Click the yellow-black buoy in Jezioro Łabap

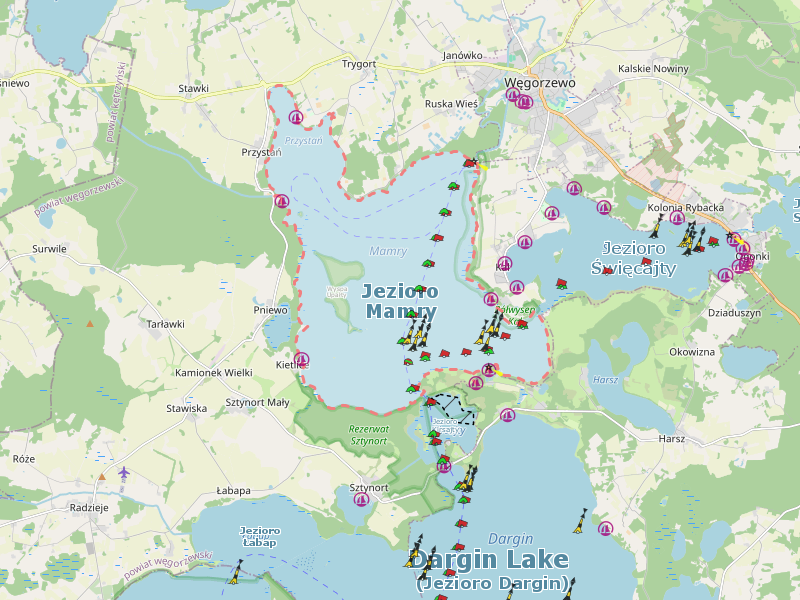pyautogui.click(x=236, y=573)
